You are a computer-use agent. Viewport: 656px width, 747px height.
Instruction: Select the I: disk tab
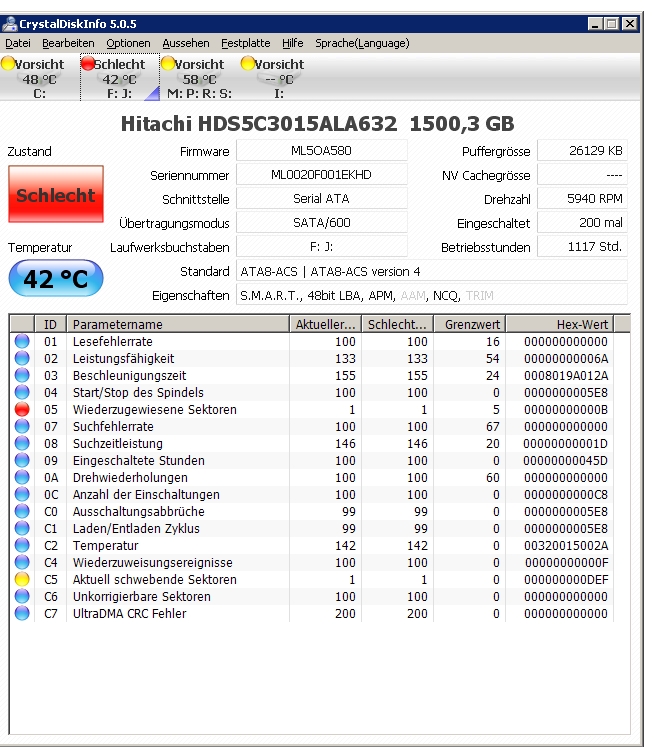click(279, 78)
